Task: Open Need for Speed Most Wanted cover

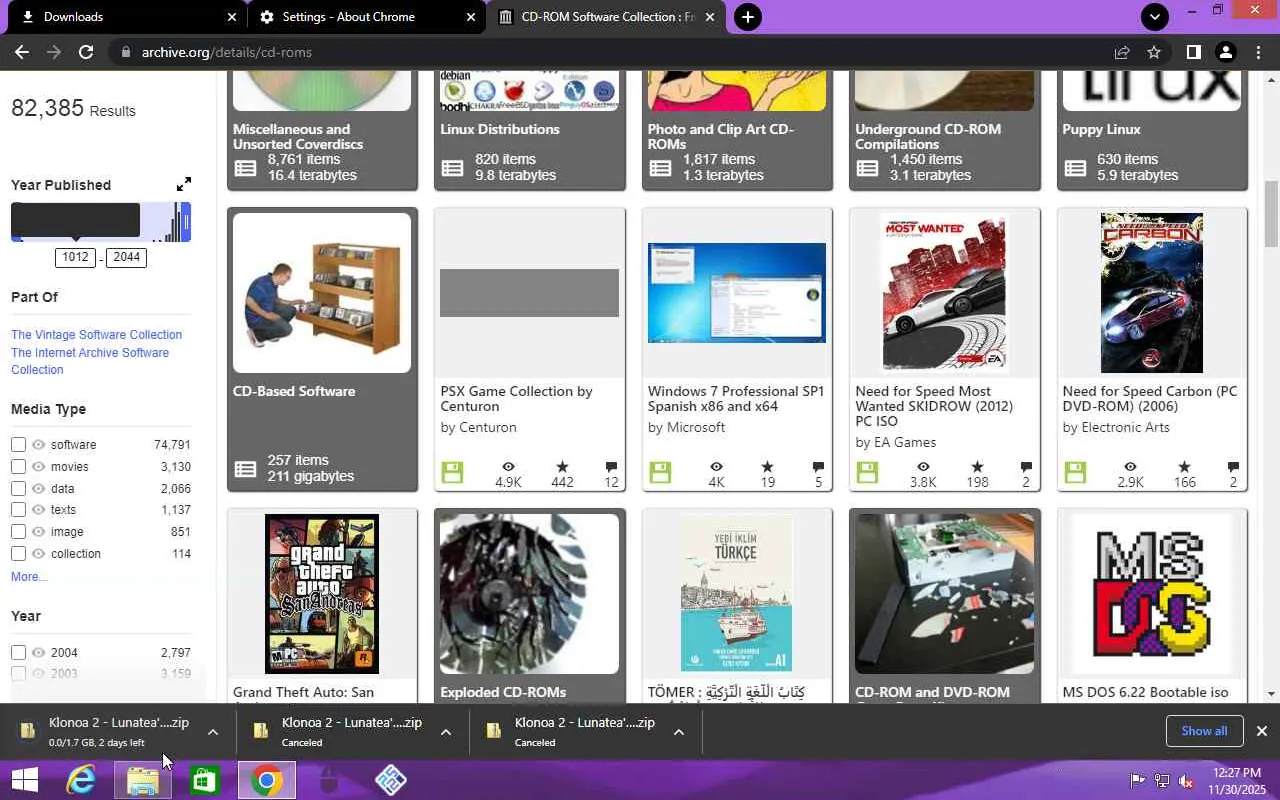Action: click(944, 293)
